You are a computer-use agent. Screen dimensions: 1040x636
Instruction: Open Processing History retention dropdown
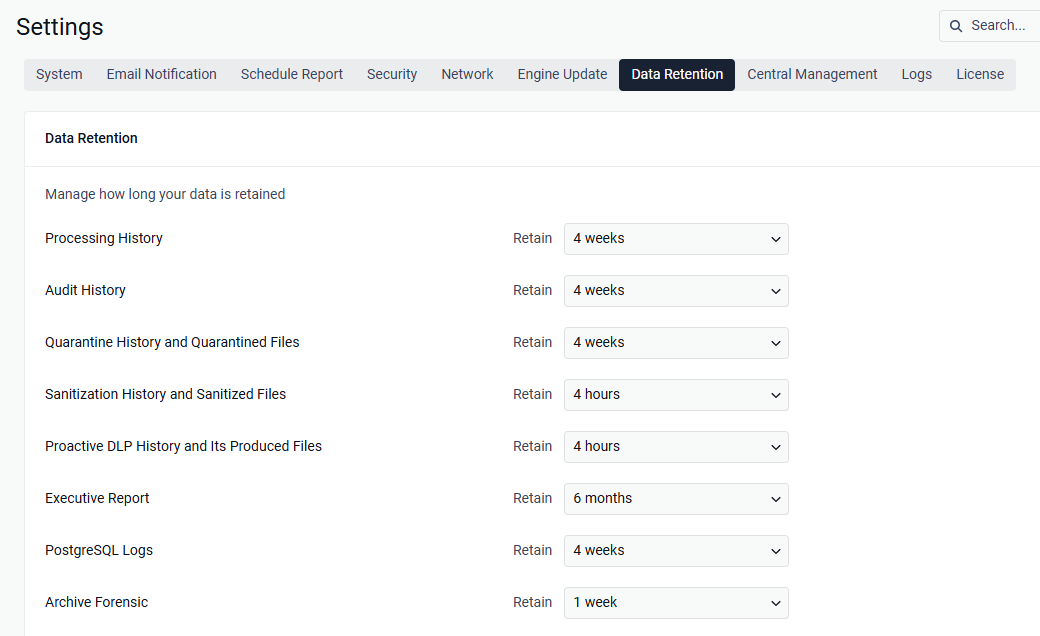(677, 239)
